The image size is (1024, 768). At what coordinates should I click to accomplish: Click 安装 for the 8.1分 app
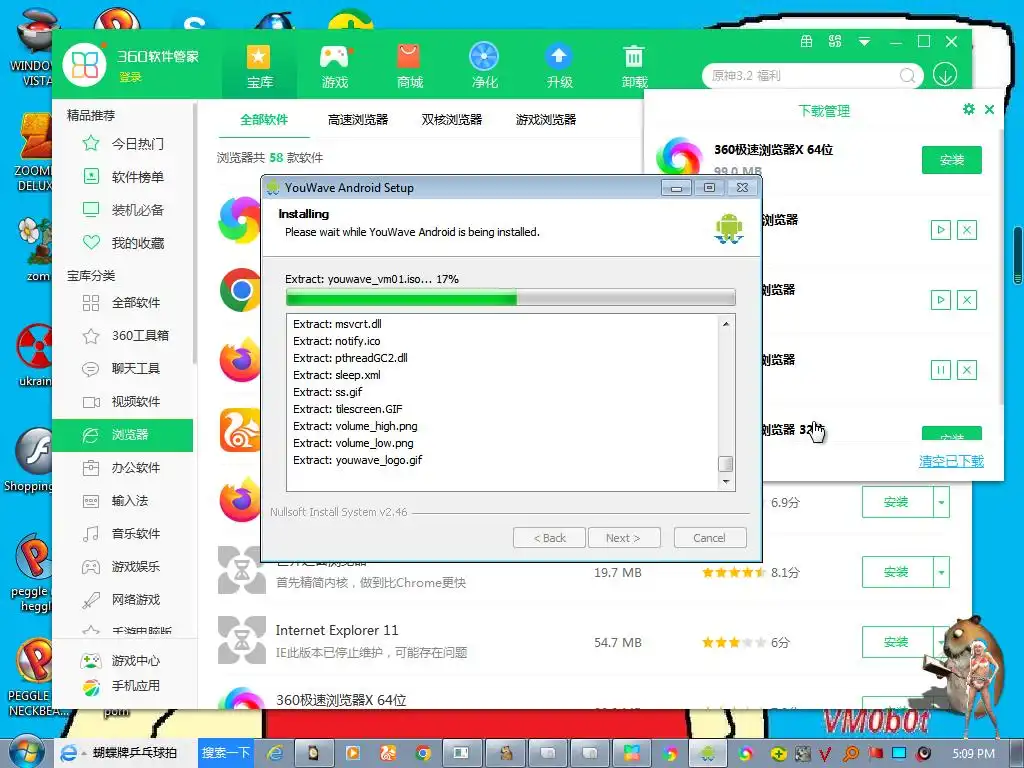coord(897,572)
